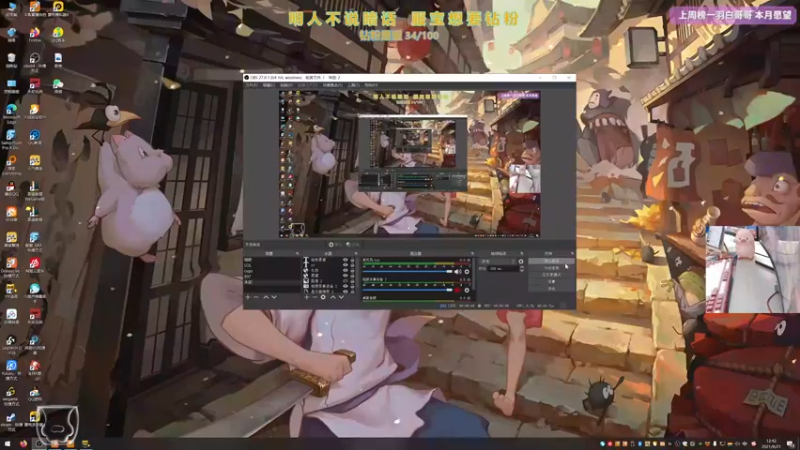
Task: Open the Firefox desktop shortcut
Action: pos(35,34)
